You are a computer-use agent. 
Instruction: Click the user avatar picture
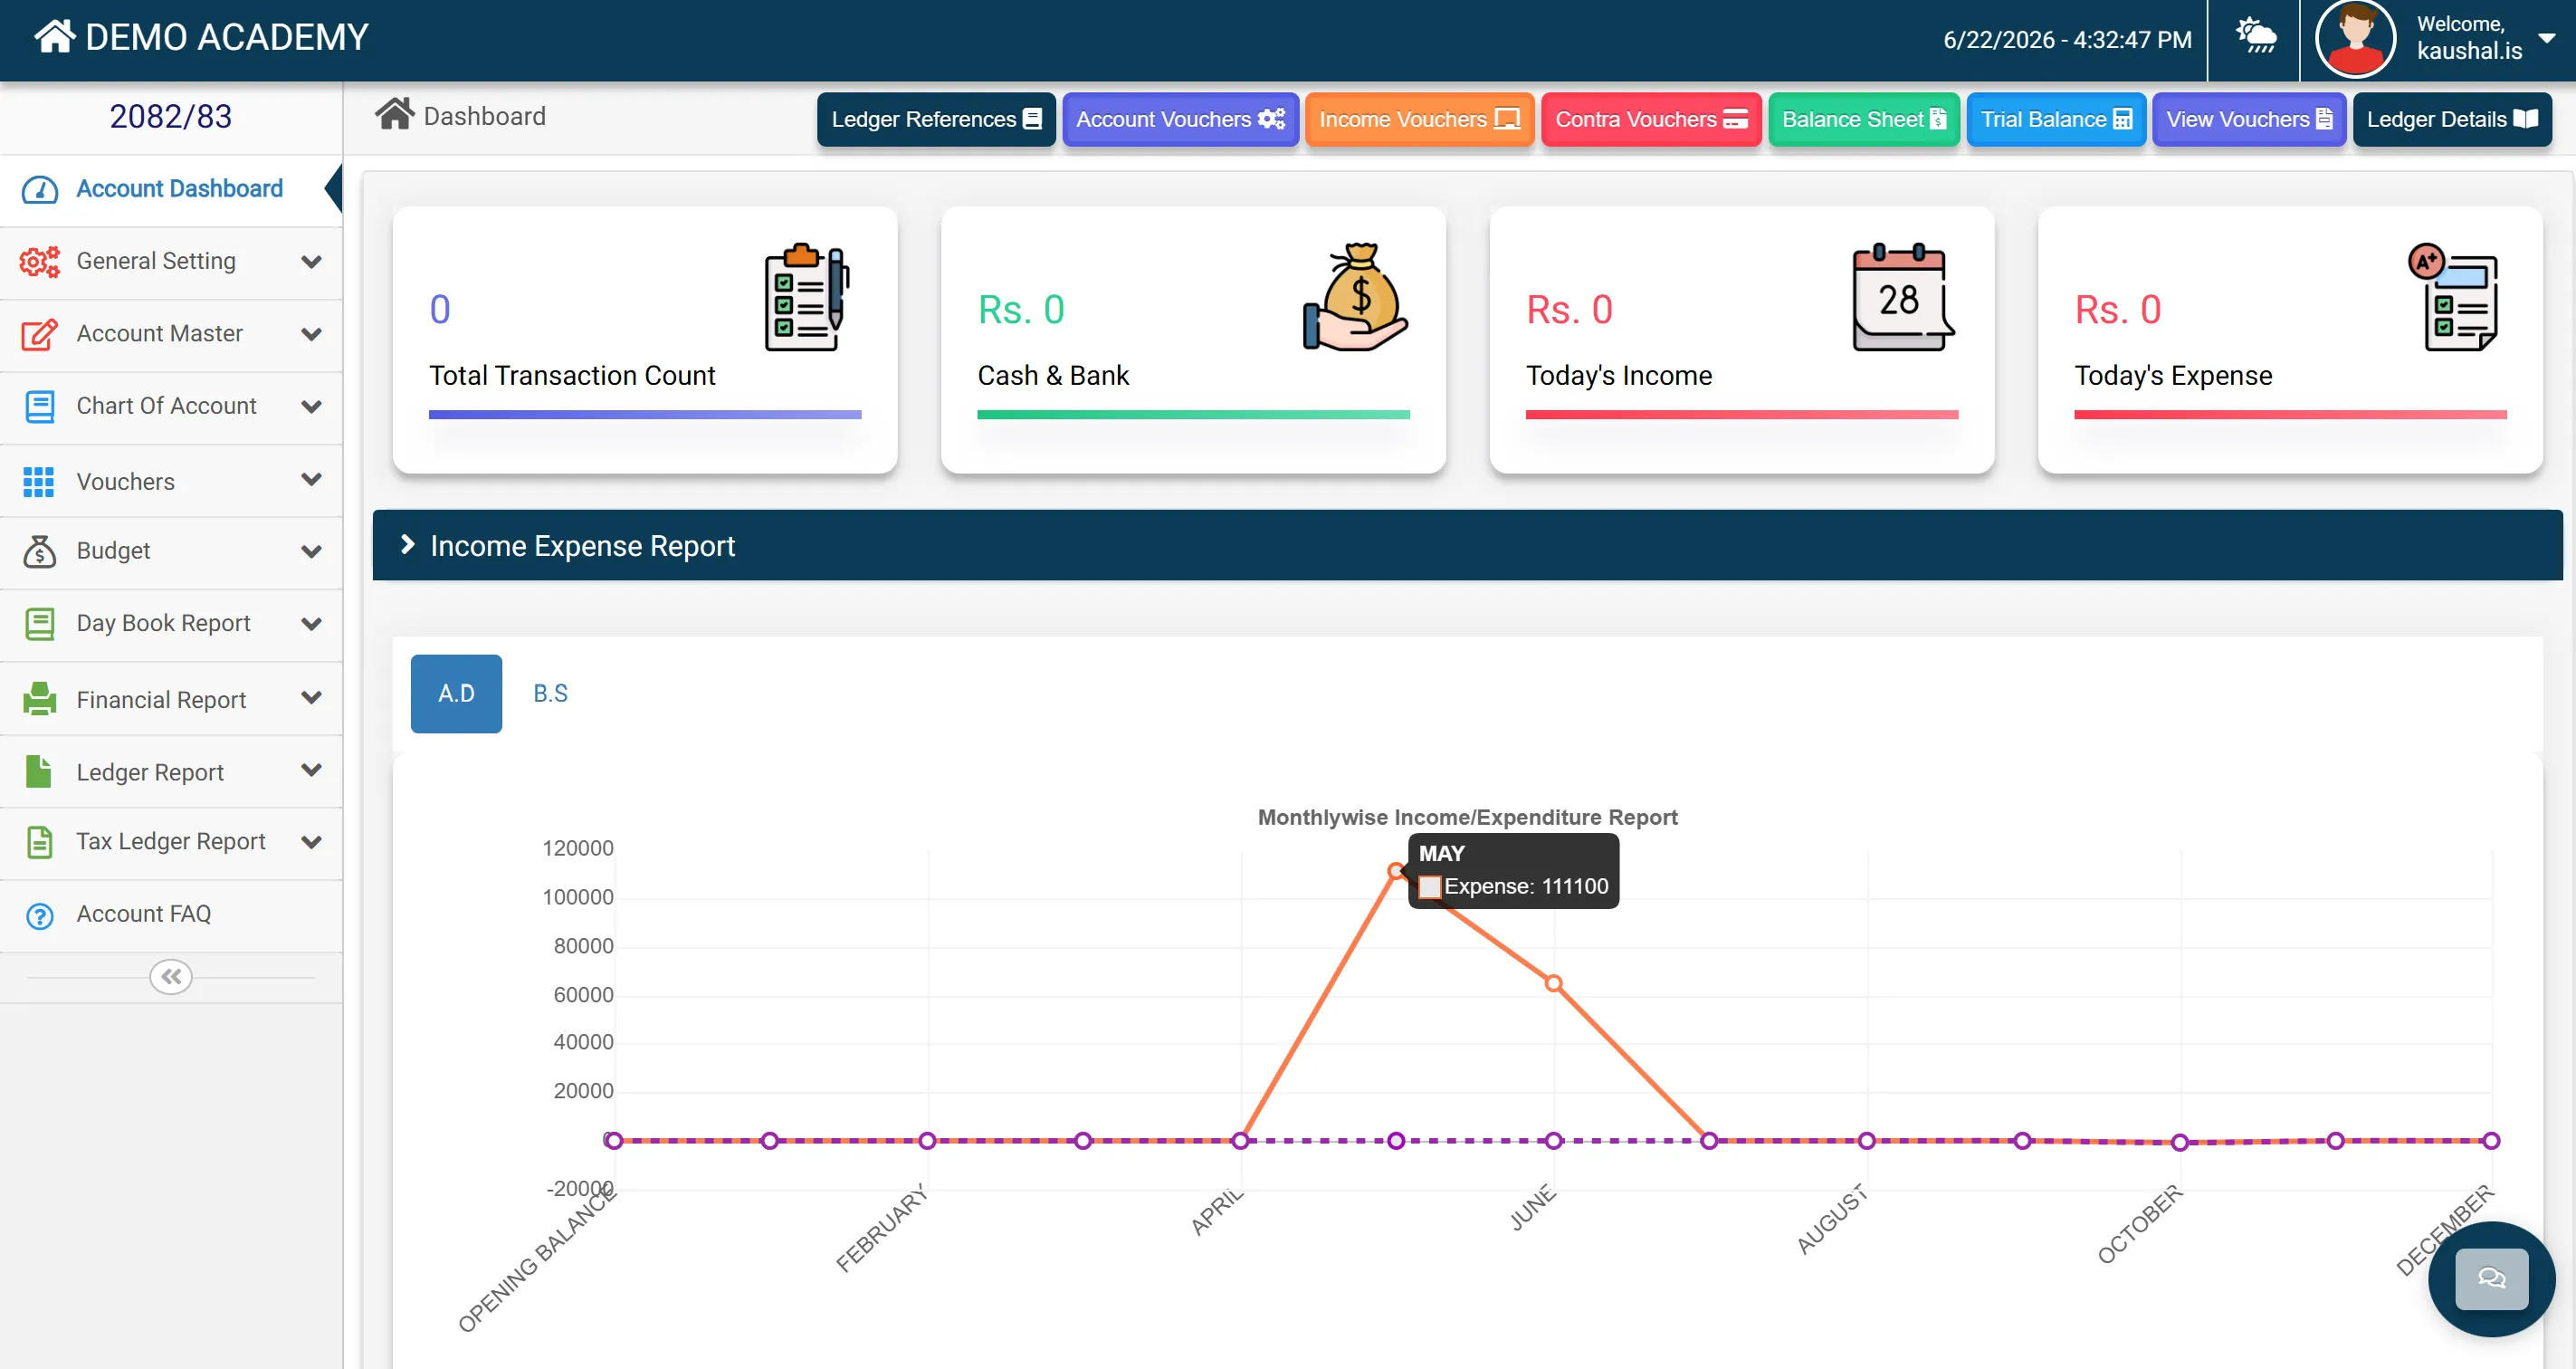2355,39
